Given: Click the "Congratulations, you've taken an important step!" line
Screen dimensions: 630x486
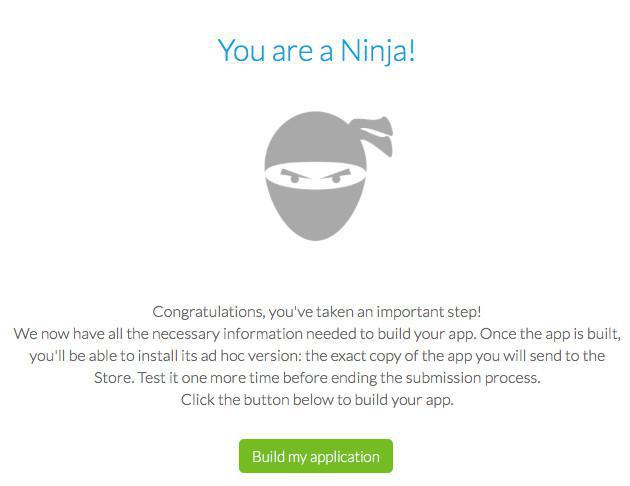Looking at the screenshot, I should point(316,312).
